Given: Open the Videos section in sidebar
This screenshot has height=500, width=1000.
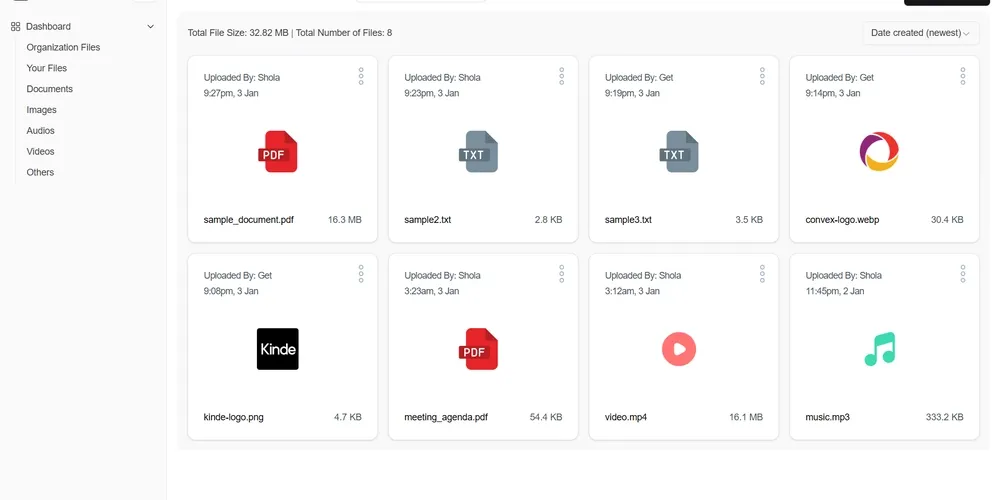Looking at the screenshot, I should click(40, 152).
